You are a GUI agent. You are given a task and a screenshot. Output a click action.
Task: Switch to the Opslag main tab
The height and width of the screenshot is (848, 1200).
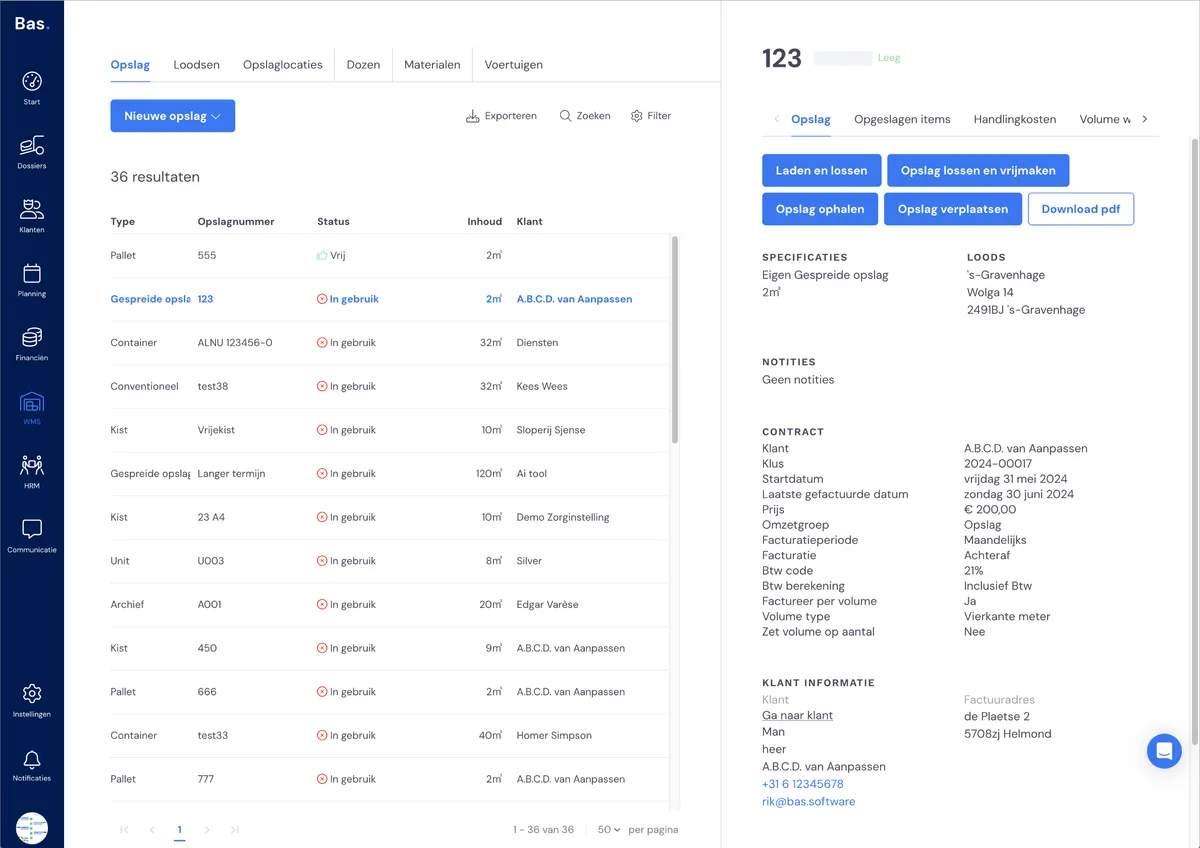click(x=130, y=65)
